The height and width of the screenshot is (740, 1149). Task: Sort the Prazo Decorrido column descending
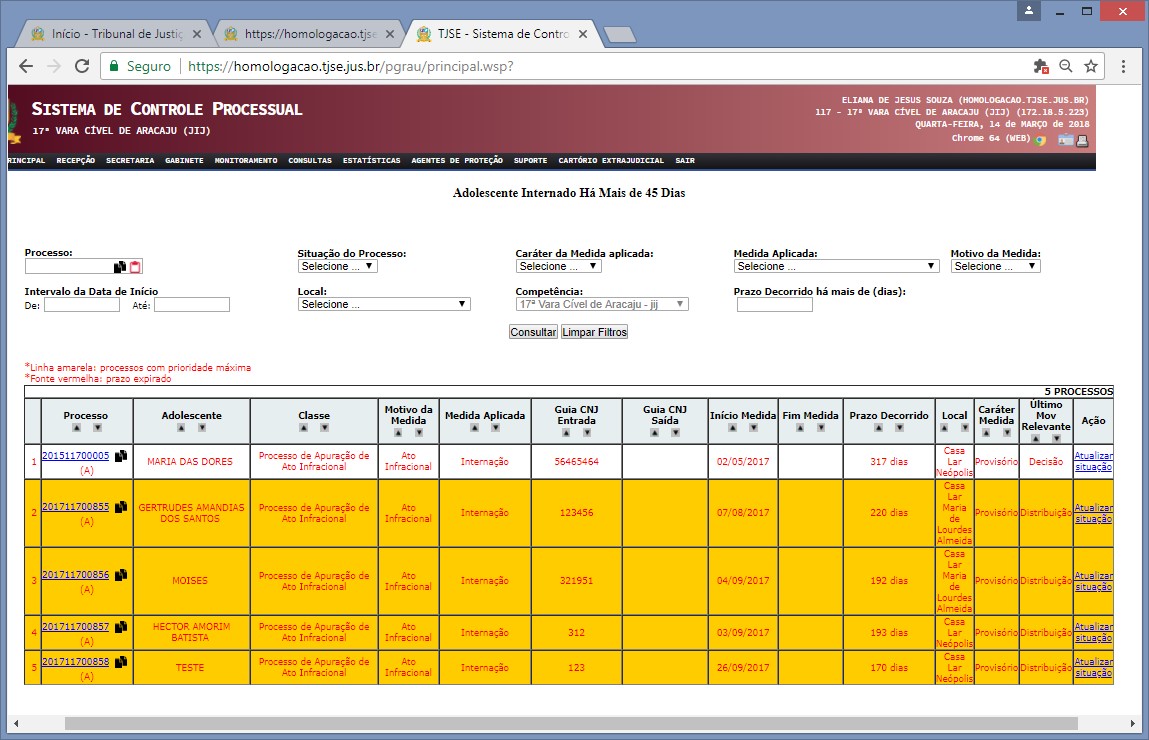(899, 428)
